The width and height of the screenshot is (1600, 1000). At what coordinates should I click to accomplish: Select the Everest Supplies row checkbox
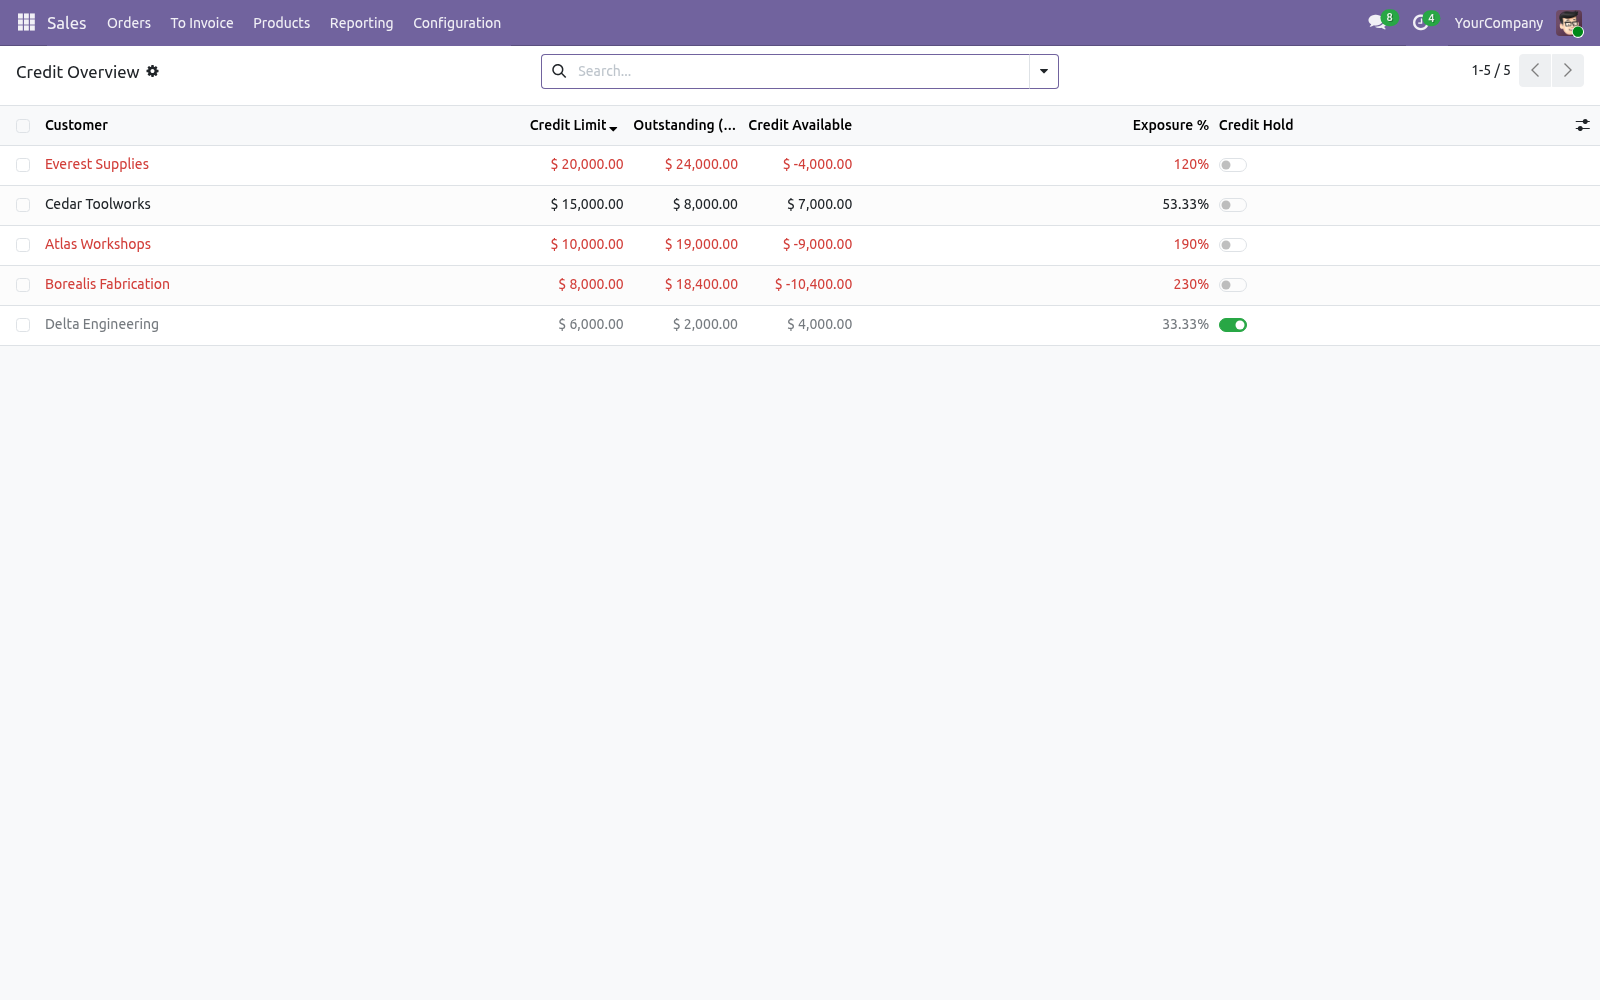[x=23, y=165]
